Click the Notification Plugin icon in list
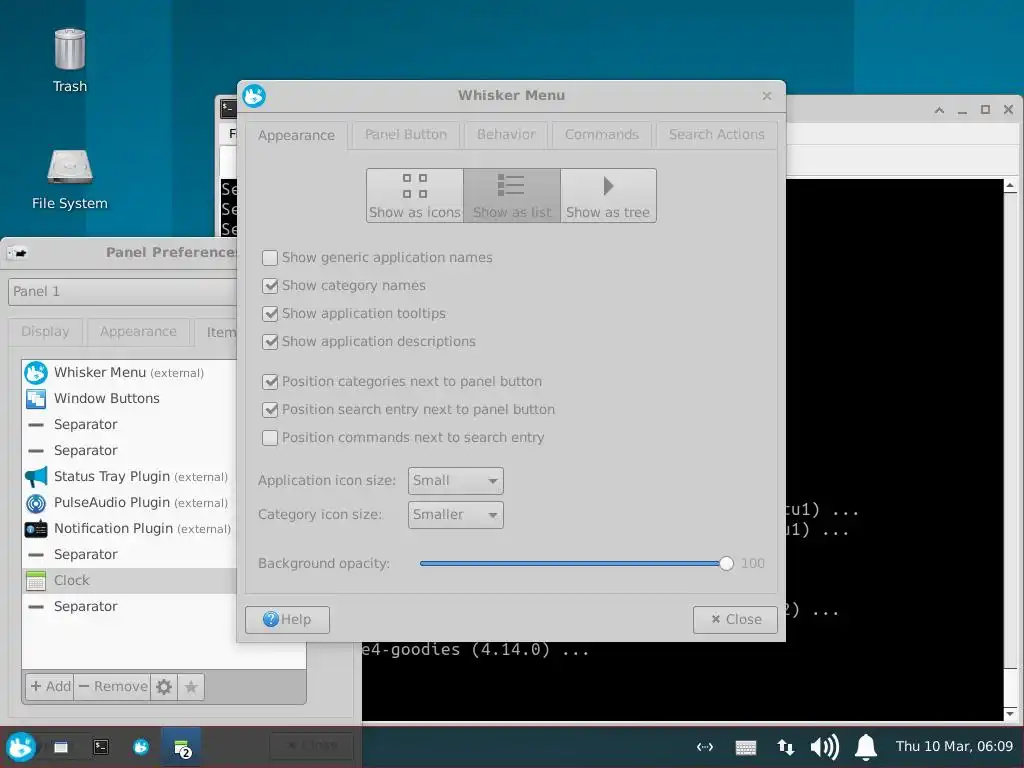This screenshot has height=768, width=1024. click(x=36, y=529)
